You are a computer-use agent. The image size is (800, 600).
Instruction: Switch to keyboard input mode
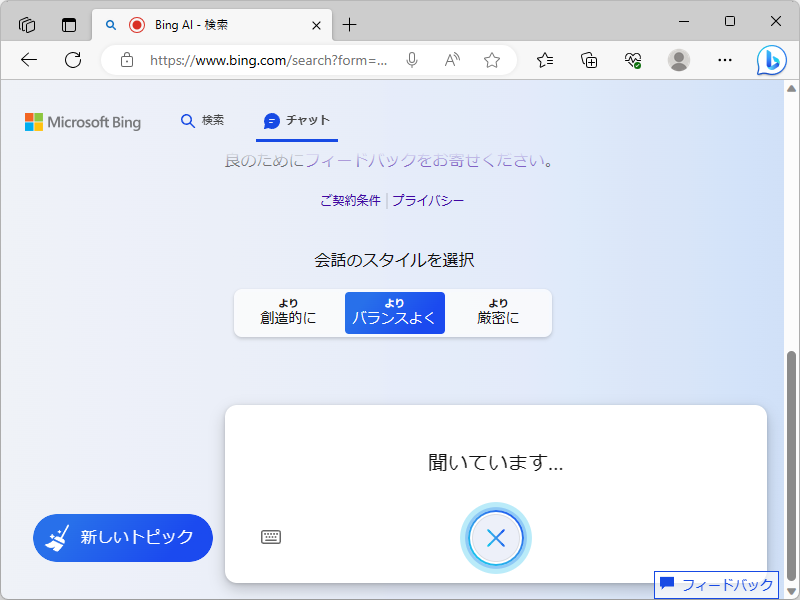(x=272, y=537)
